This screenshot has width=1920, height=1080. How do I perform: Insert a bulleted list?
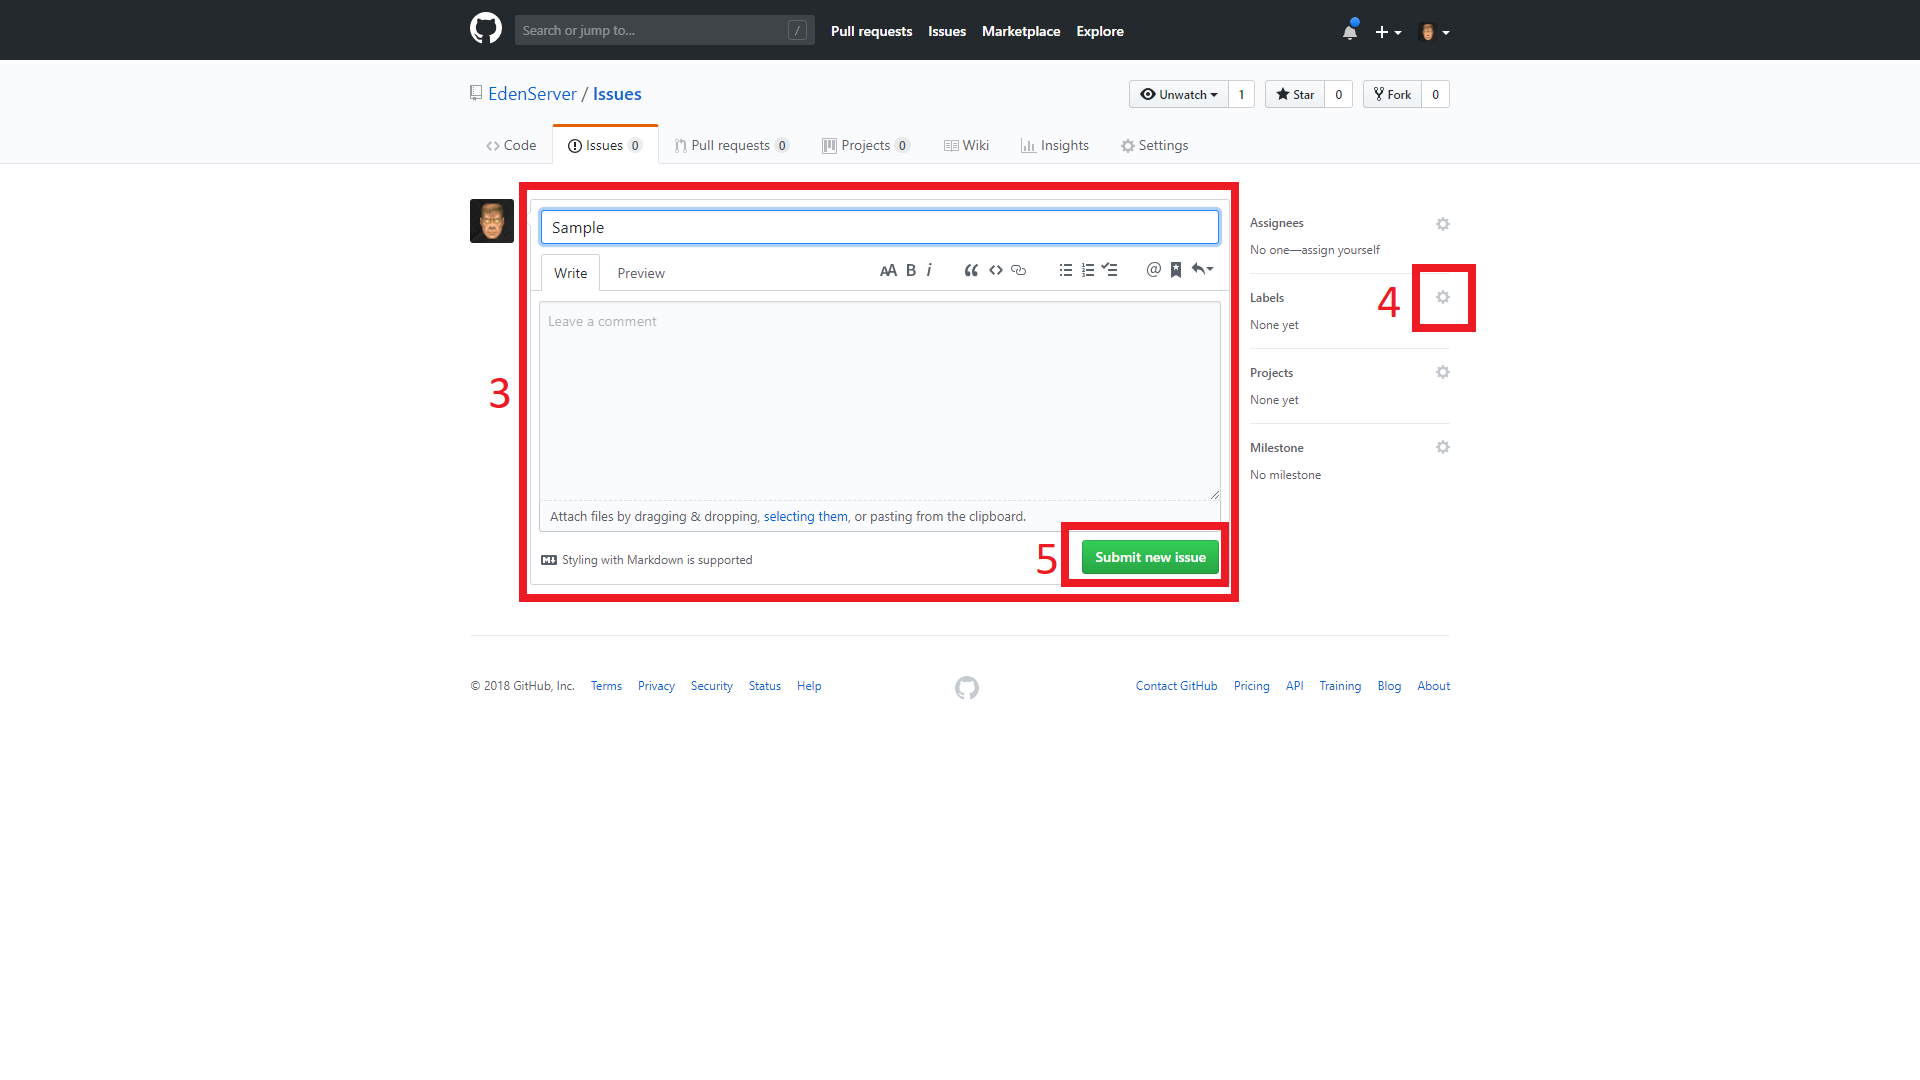pyautogui.click(x=1065, y=270)
